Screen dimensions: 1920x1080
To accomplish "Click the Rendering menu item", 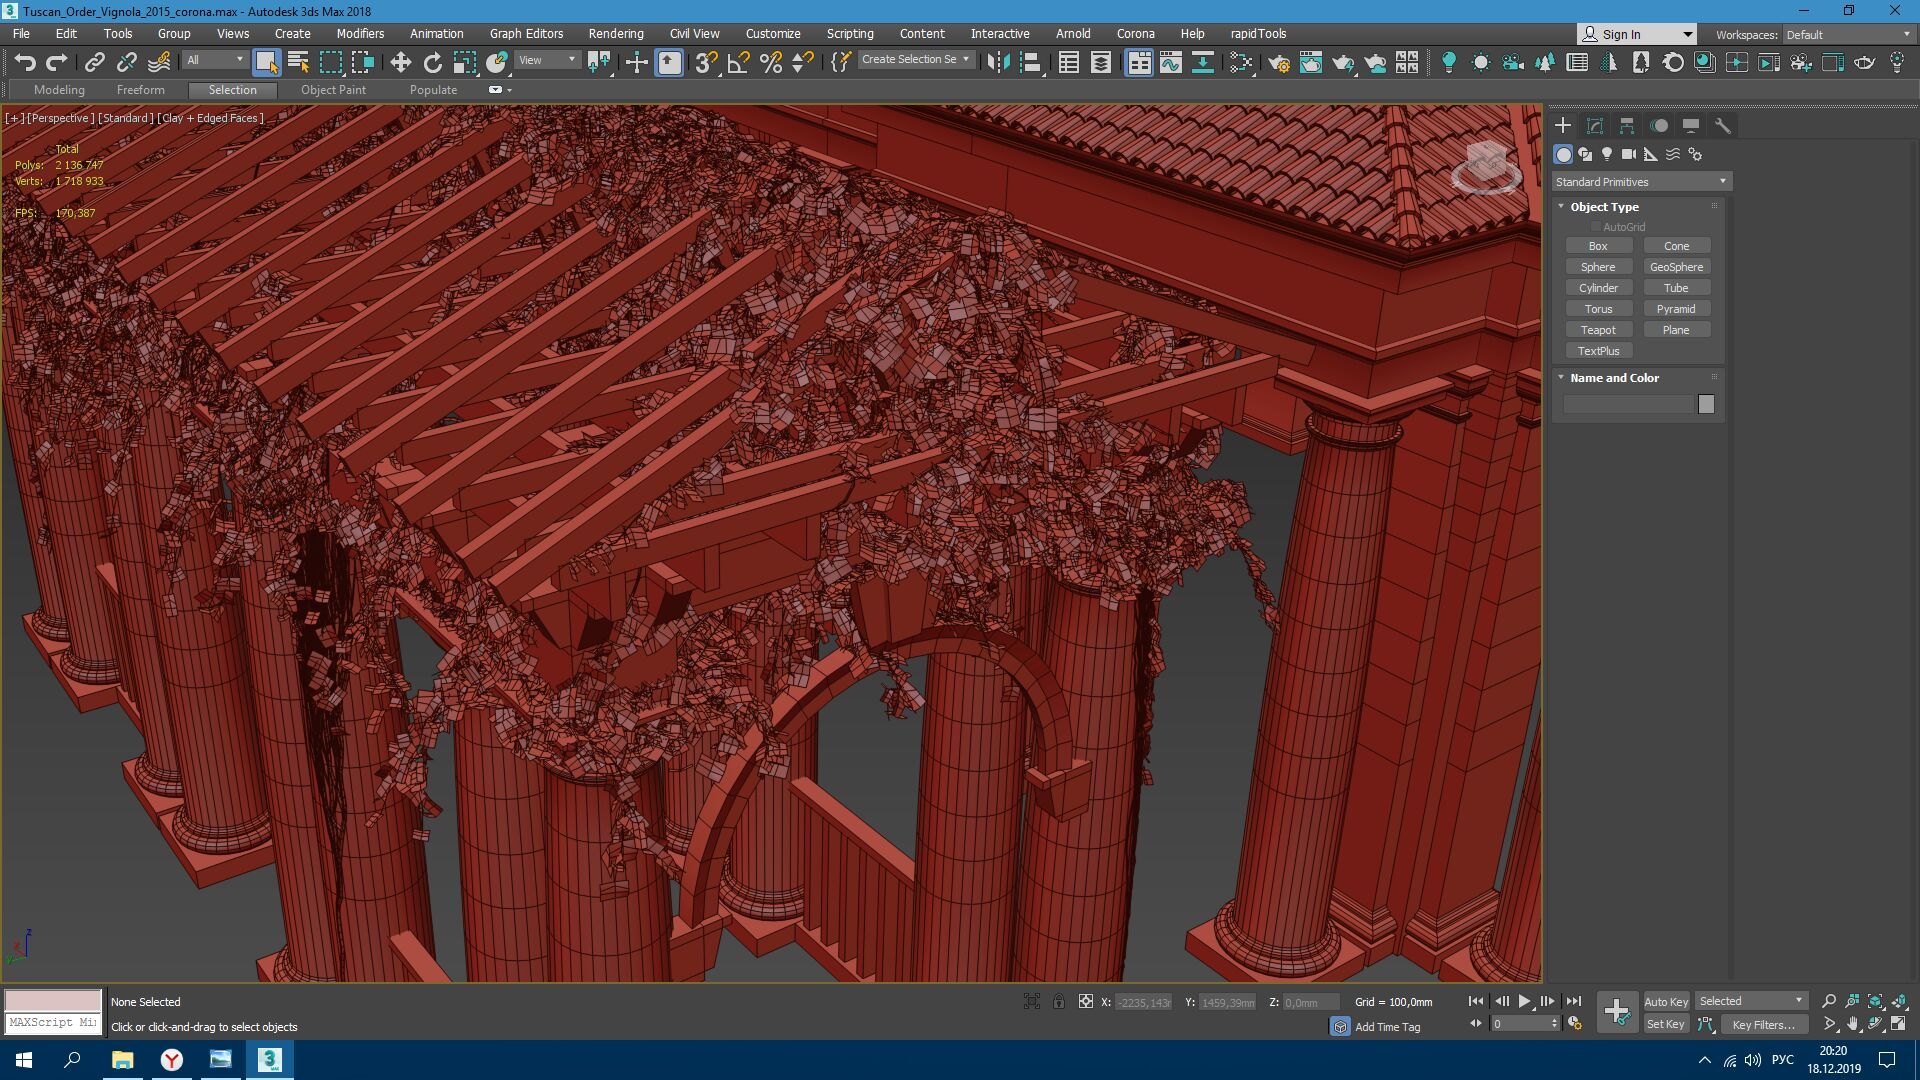I will coord(616,33).
